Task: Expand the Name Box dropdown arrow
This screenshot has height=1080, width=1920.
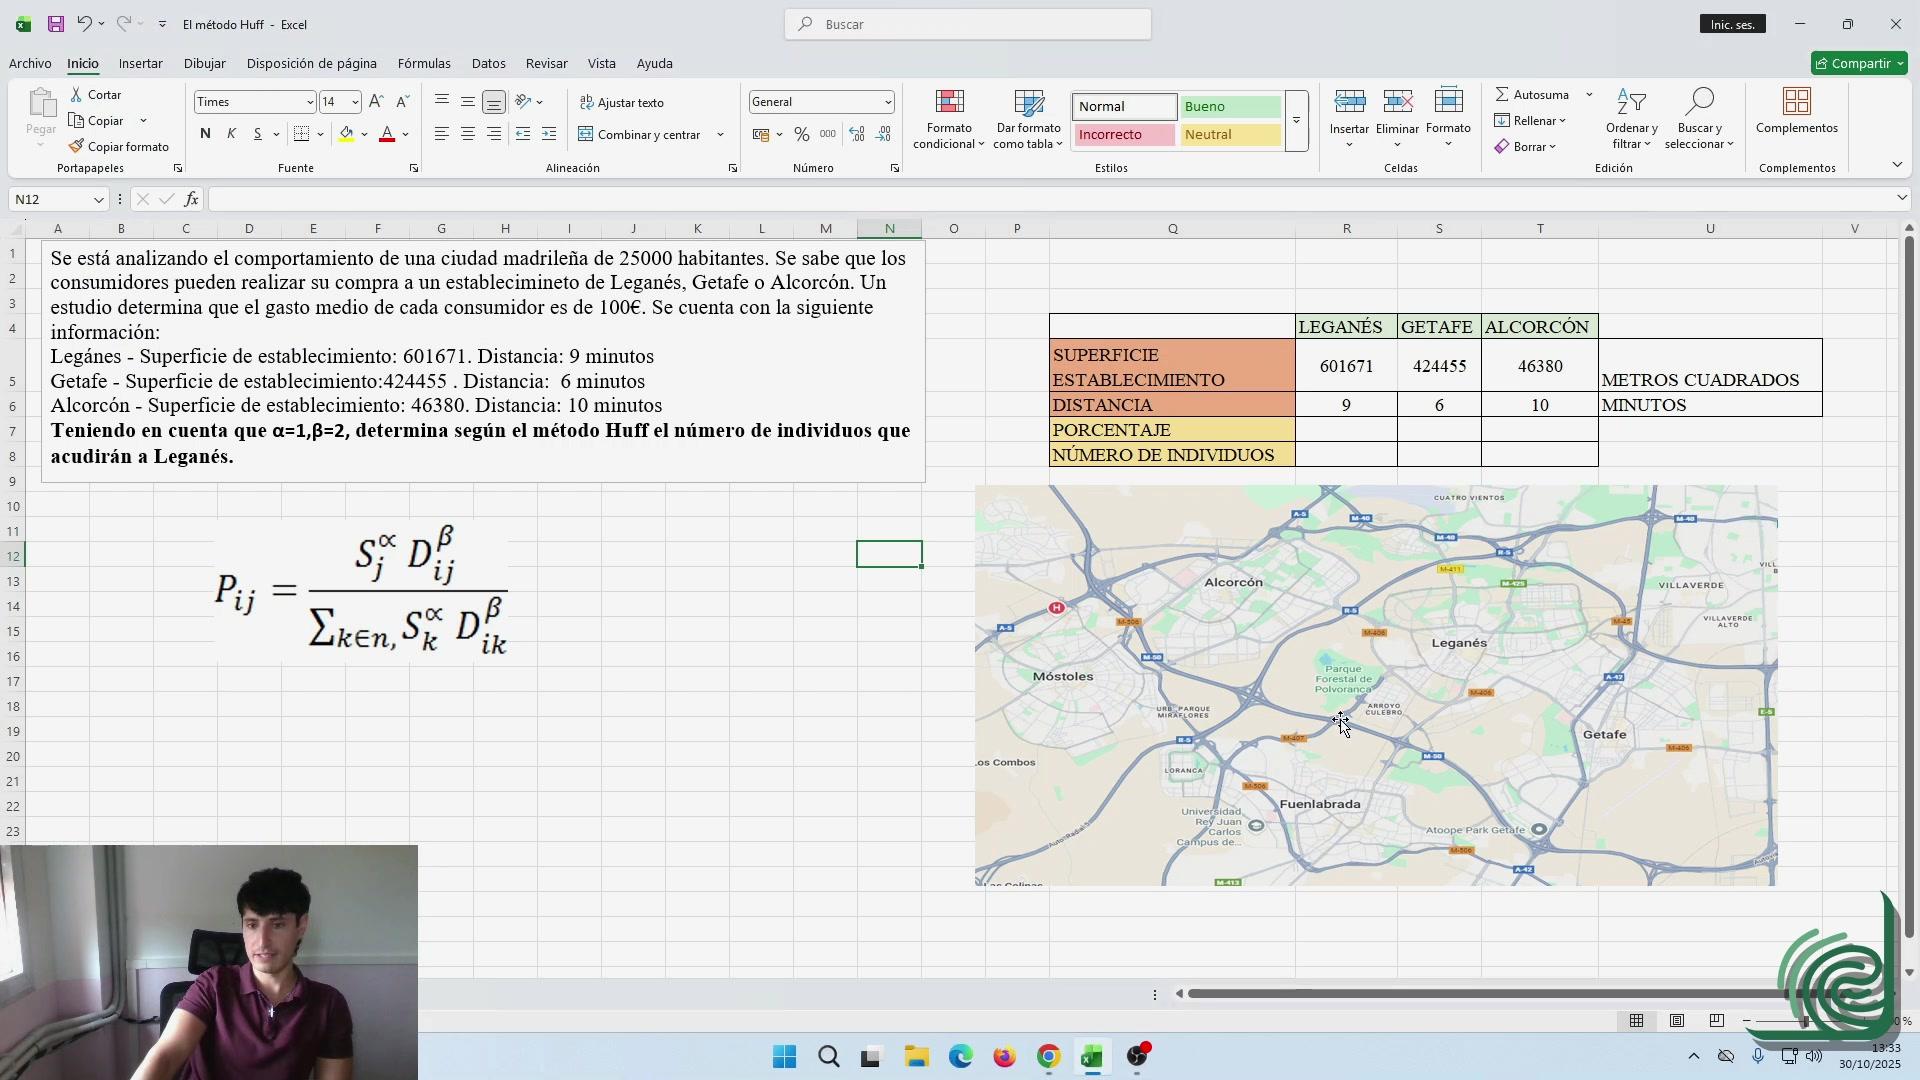Action: [98, 200]
